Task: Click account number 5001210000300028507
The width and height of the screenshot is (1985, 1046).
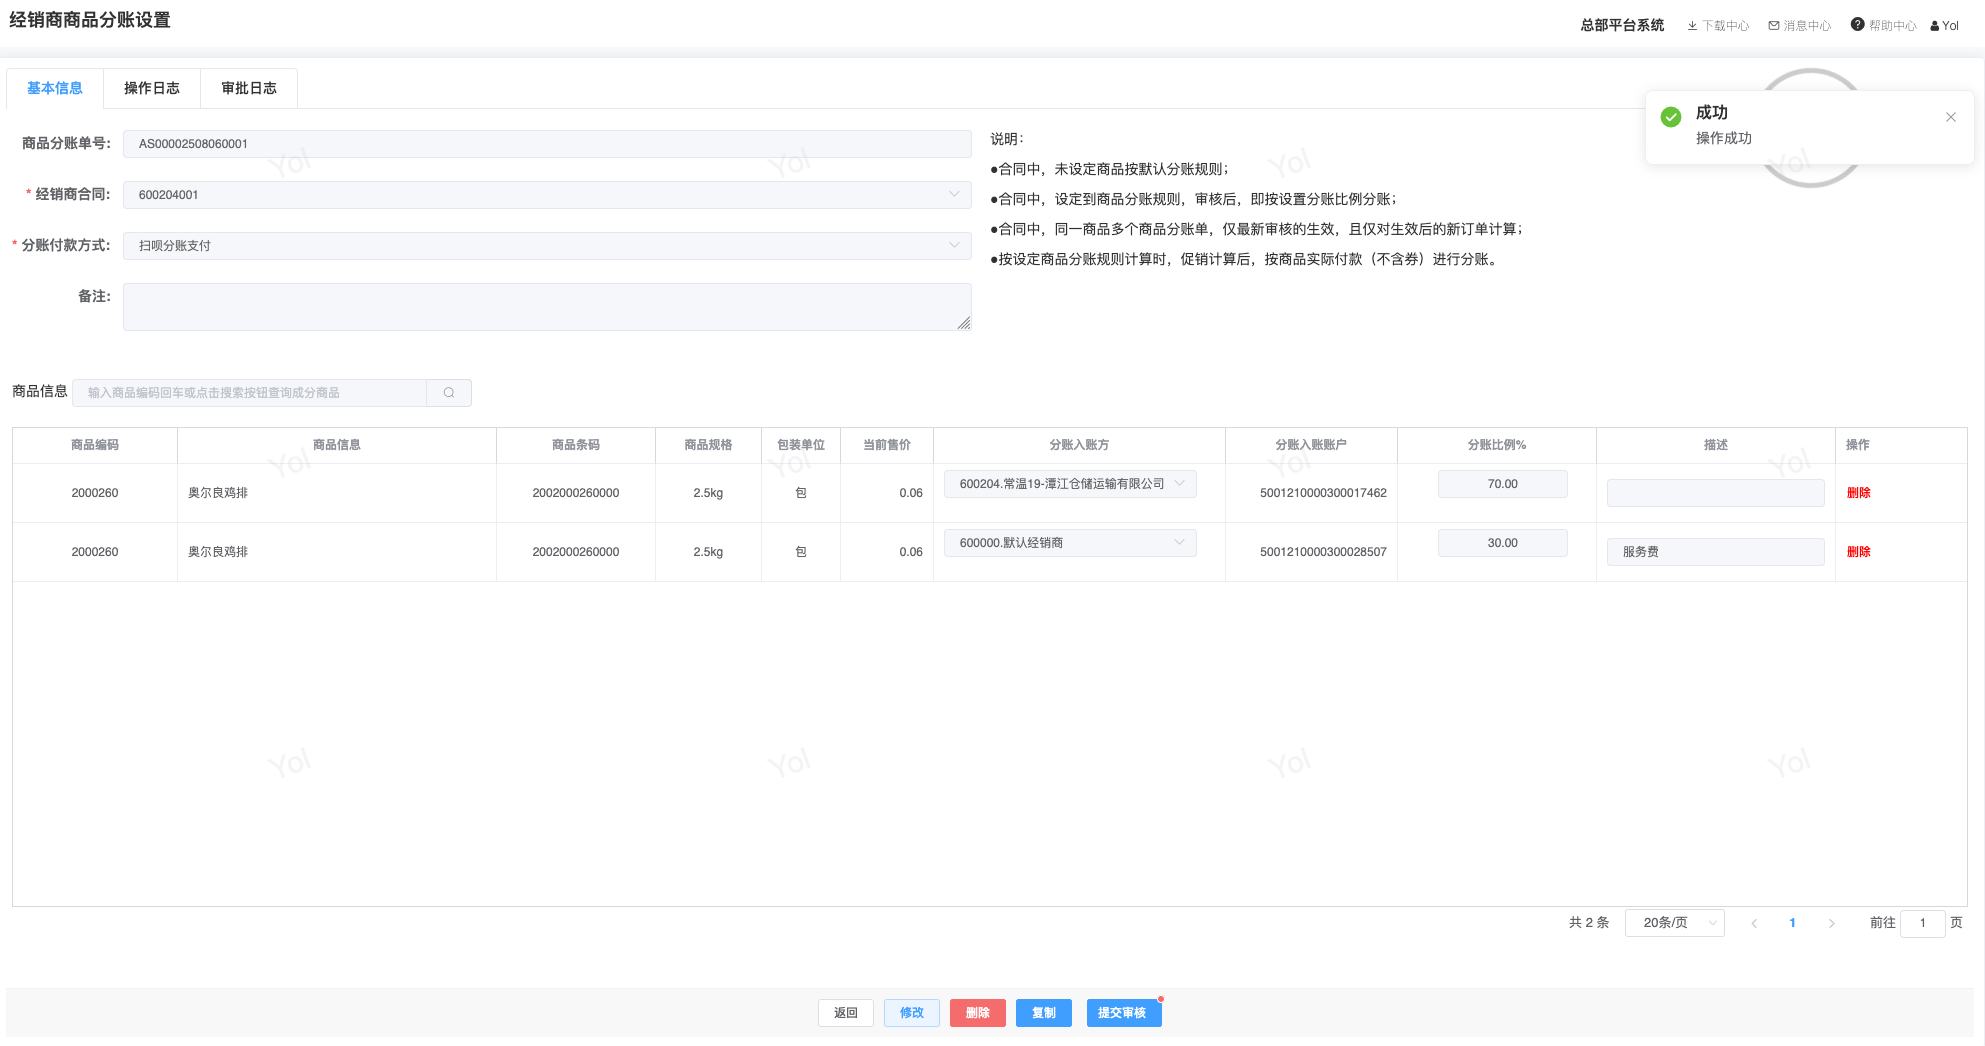Action: click(1323, 552)
